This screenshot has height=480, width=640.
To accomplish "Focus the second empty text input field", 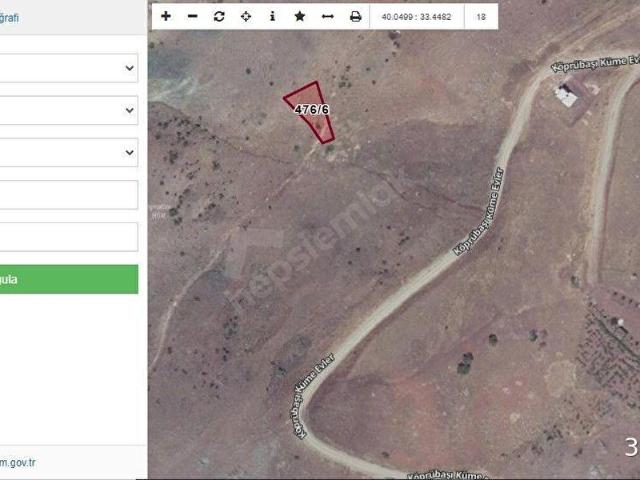I will [x=68, y=237].
